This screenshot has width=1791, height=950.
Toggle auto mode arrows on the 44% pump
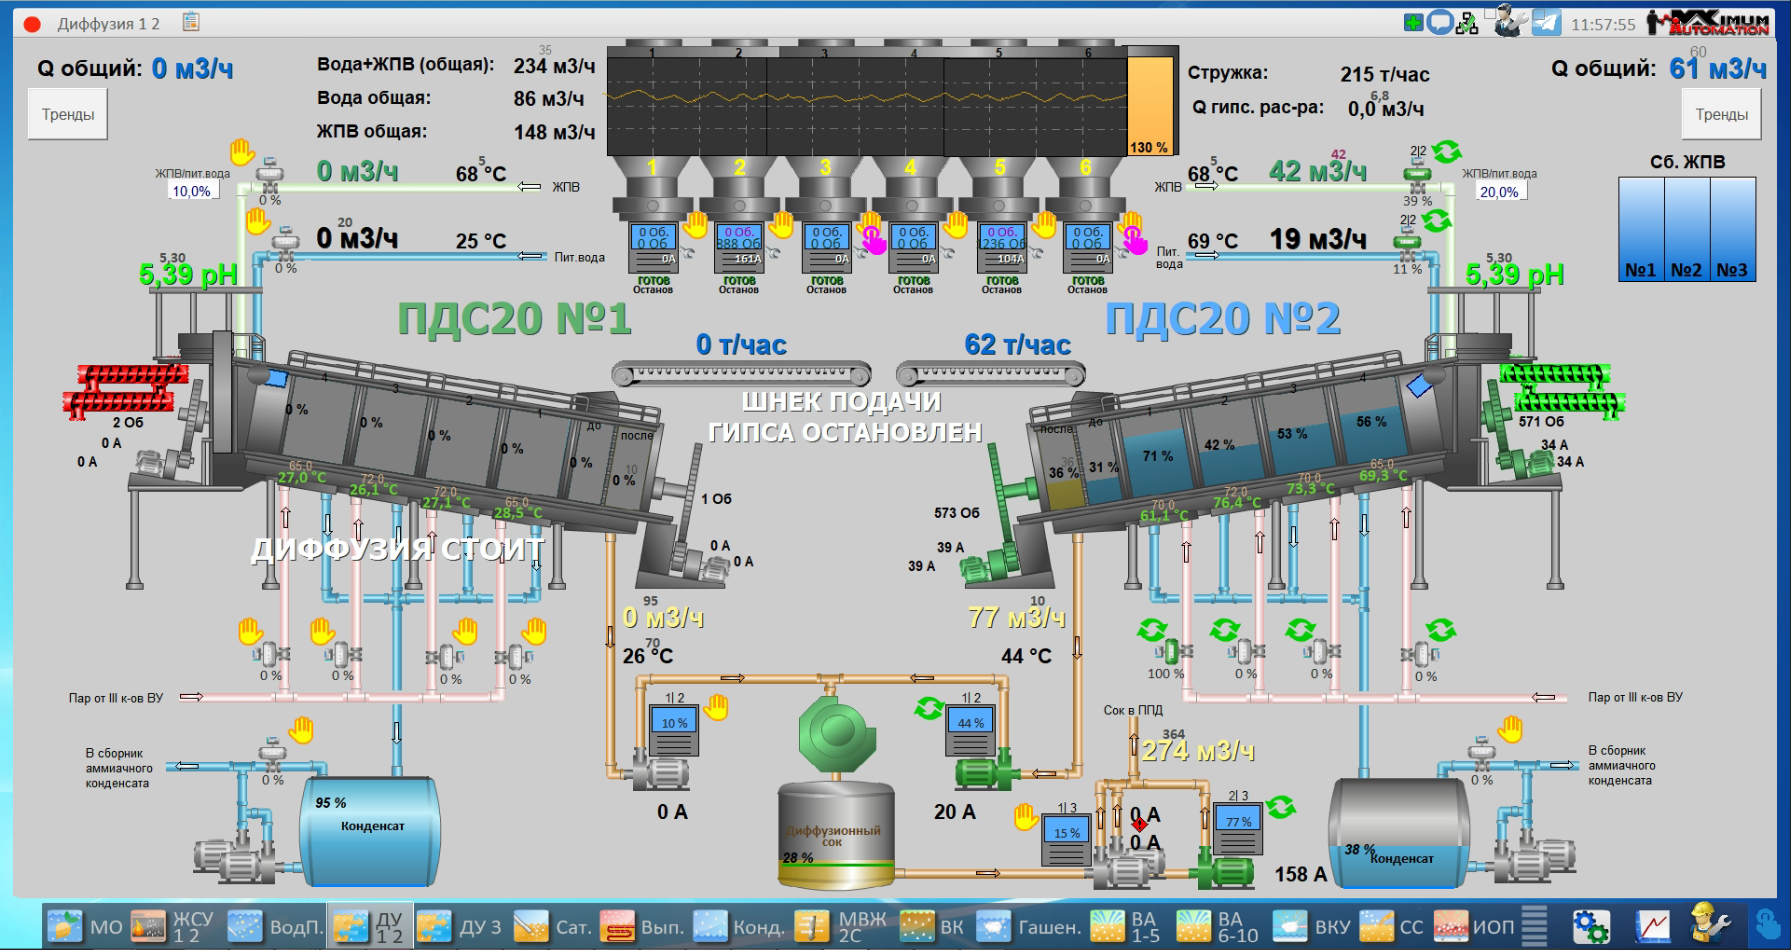tap(929, 708)
